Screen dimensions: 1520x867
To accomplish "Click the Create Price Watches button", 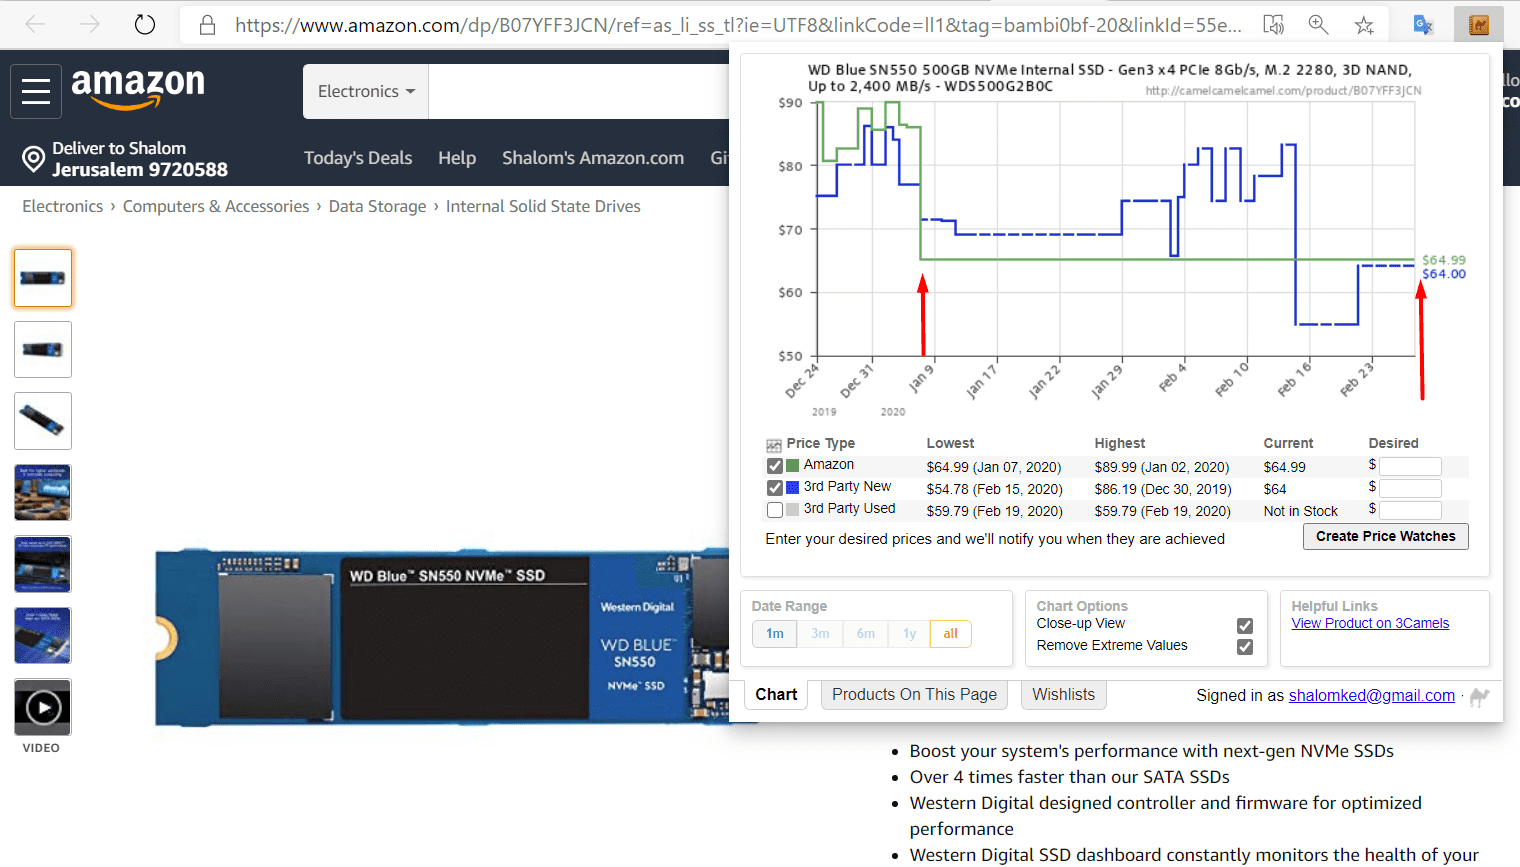I will [1386, 536].
